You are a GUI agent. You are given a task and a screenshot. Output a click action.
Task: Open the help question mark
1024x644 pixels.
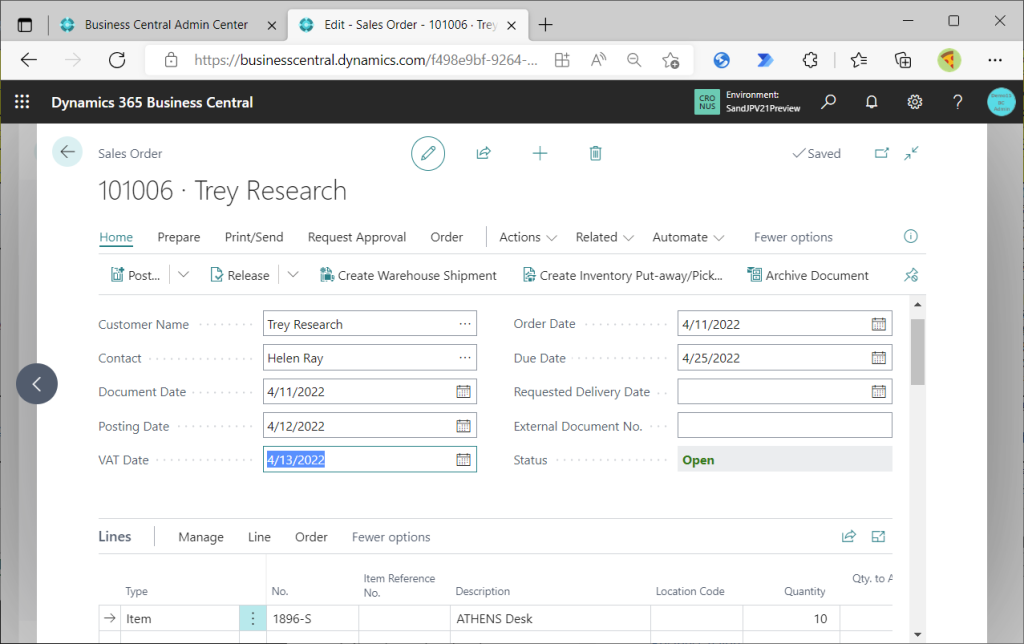(957, 102)
